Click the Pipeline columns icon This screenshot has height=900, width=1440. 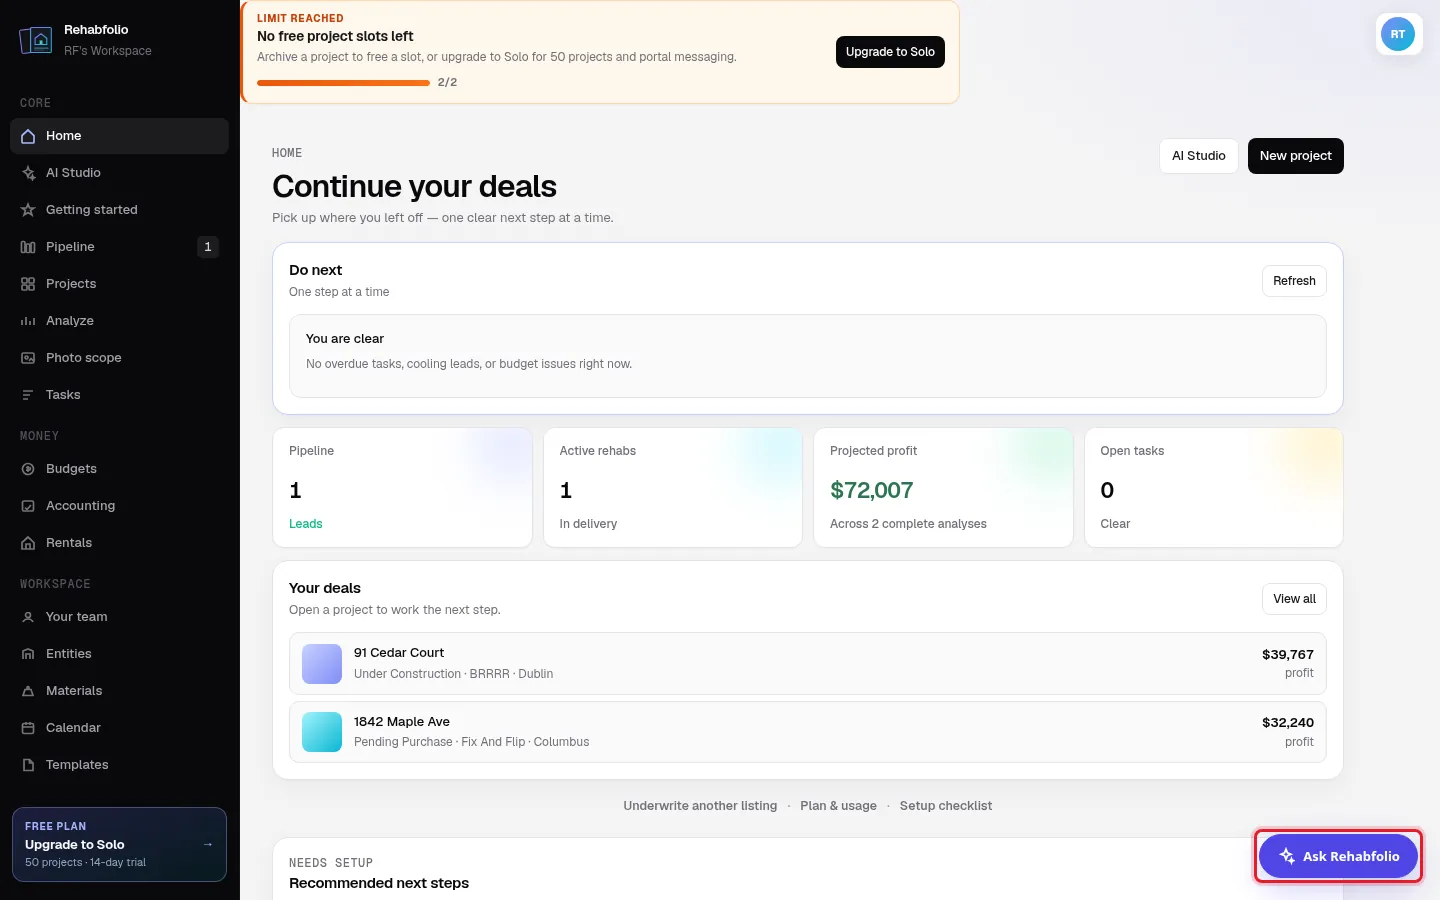(x=28, y=247)
